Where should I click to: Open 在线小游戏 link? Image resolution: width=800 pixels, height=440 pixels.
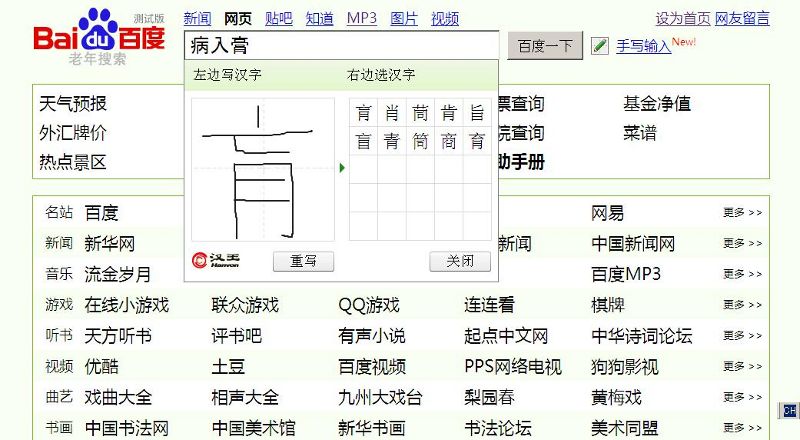click(x=127, y=305)
